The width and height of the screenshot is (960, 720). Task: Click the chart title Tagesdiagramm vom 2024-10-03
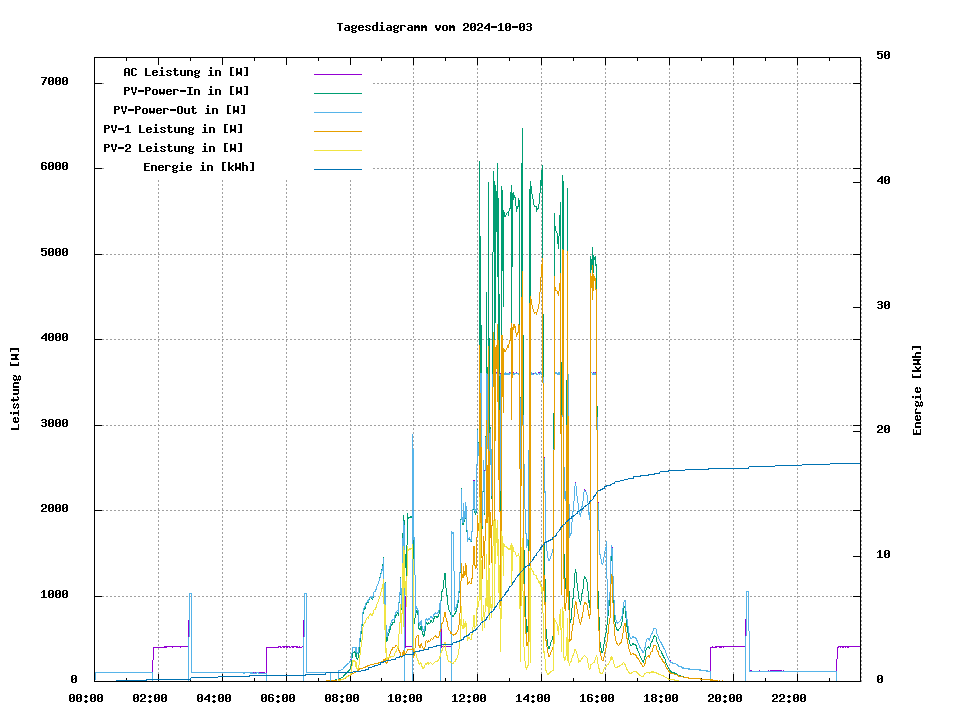(x=434, y=27)
